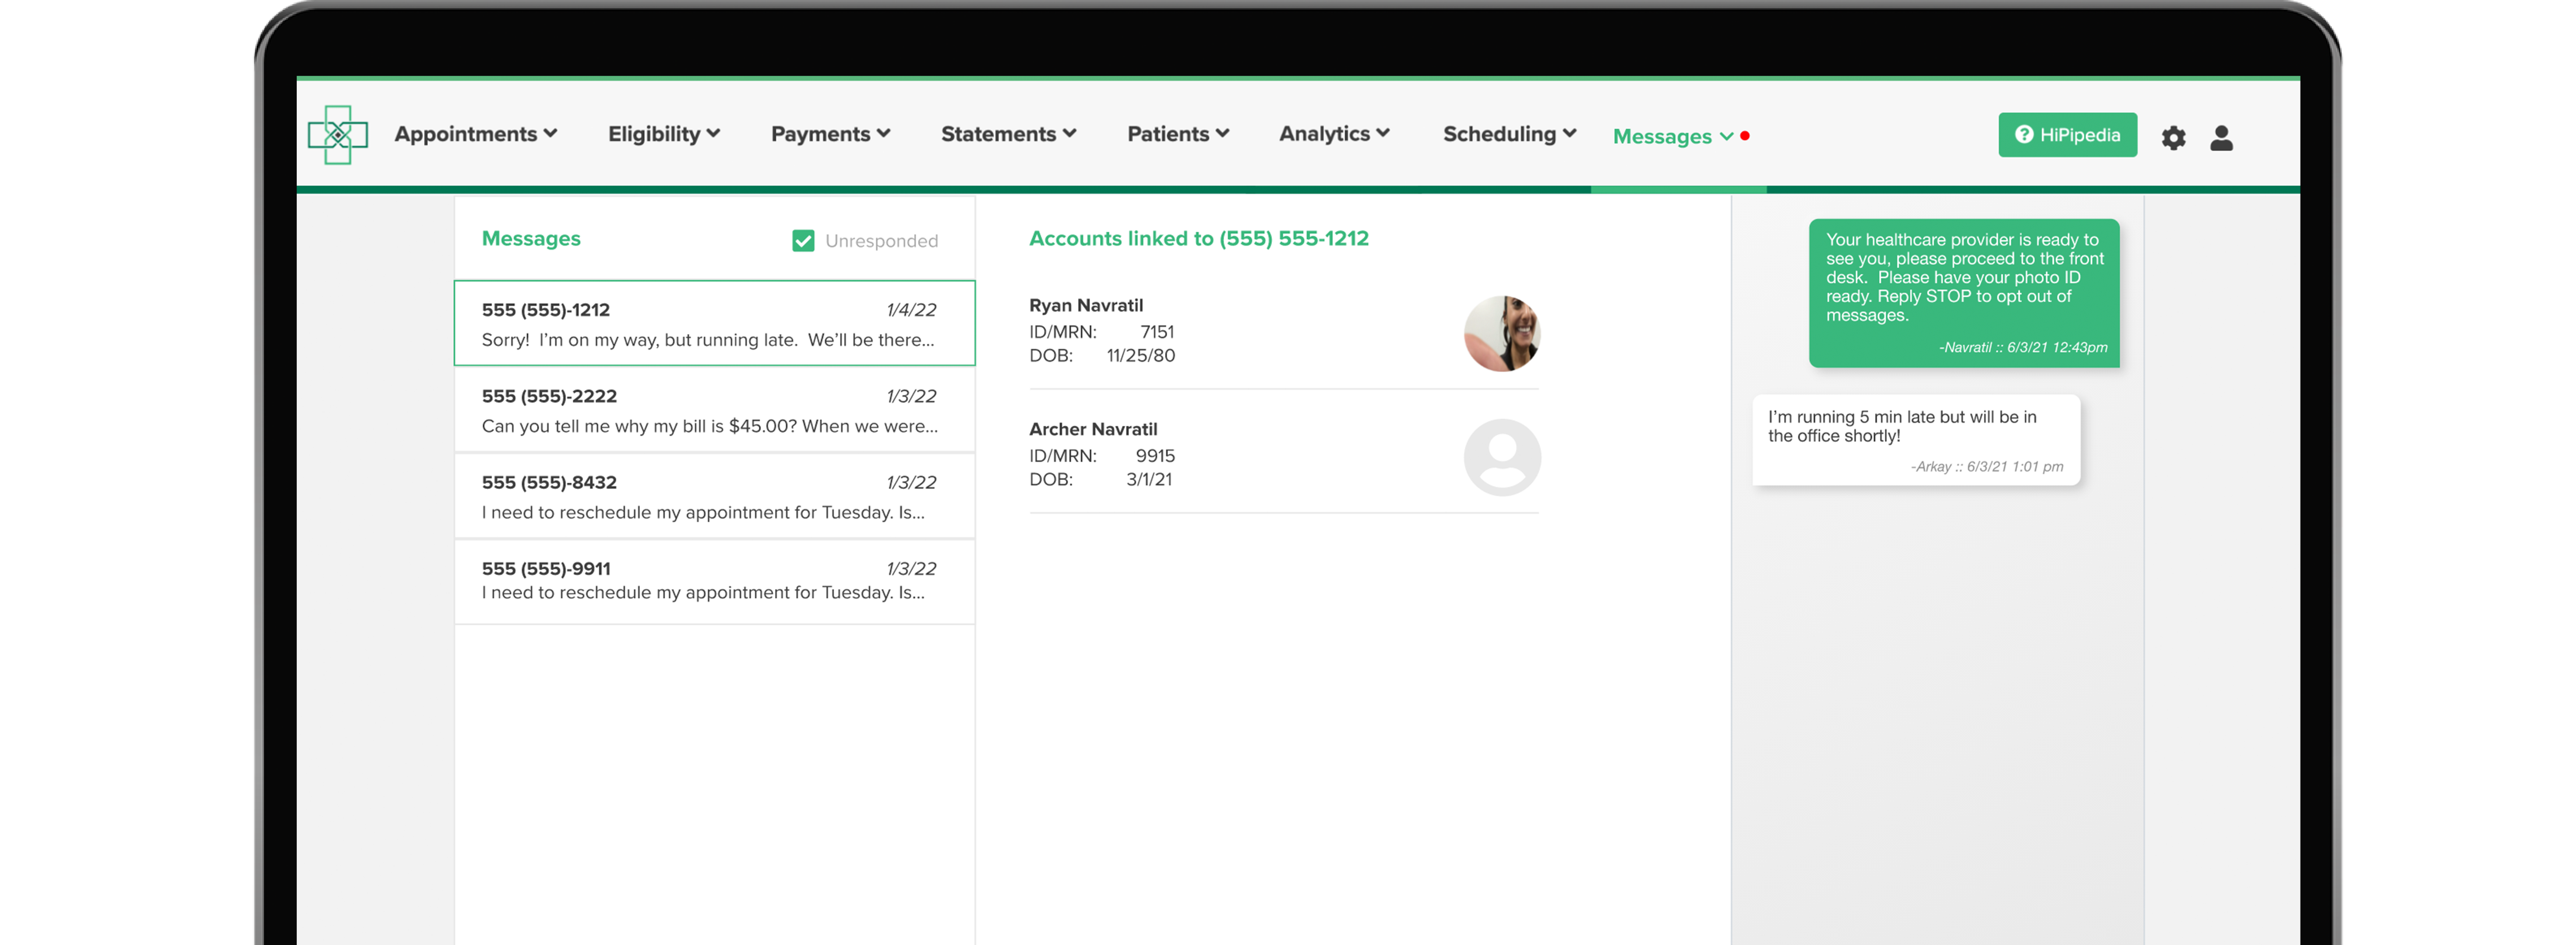Click Archer Navratil's placeholder avatar
This screenshot has height=945, width=2576.
click(x=1502, y=457)
